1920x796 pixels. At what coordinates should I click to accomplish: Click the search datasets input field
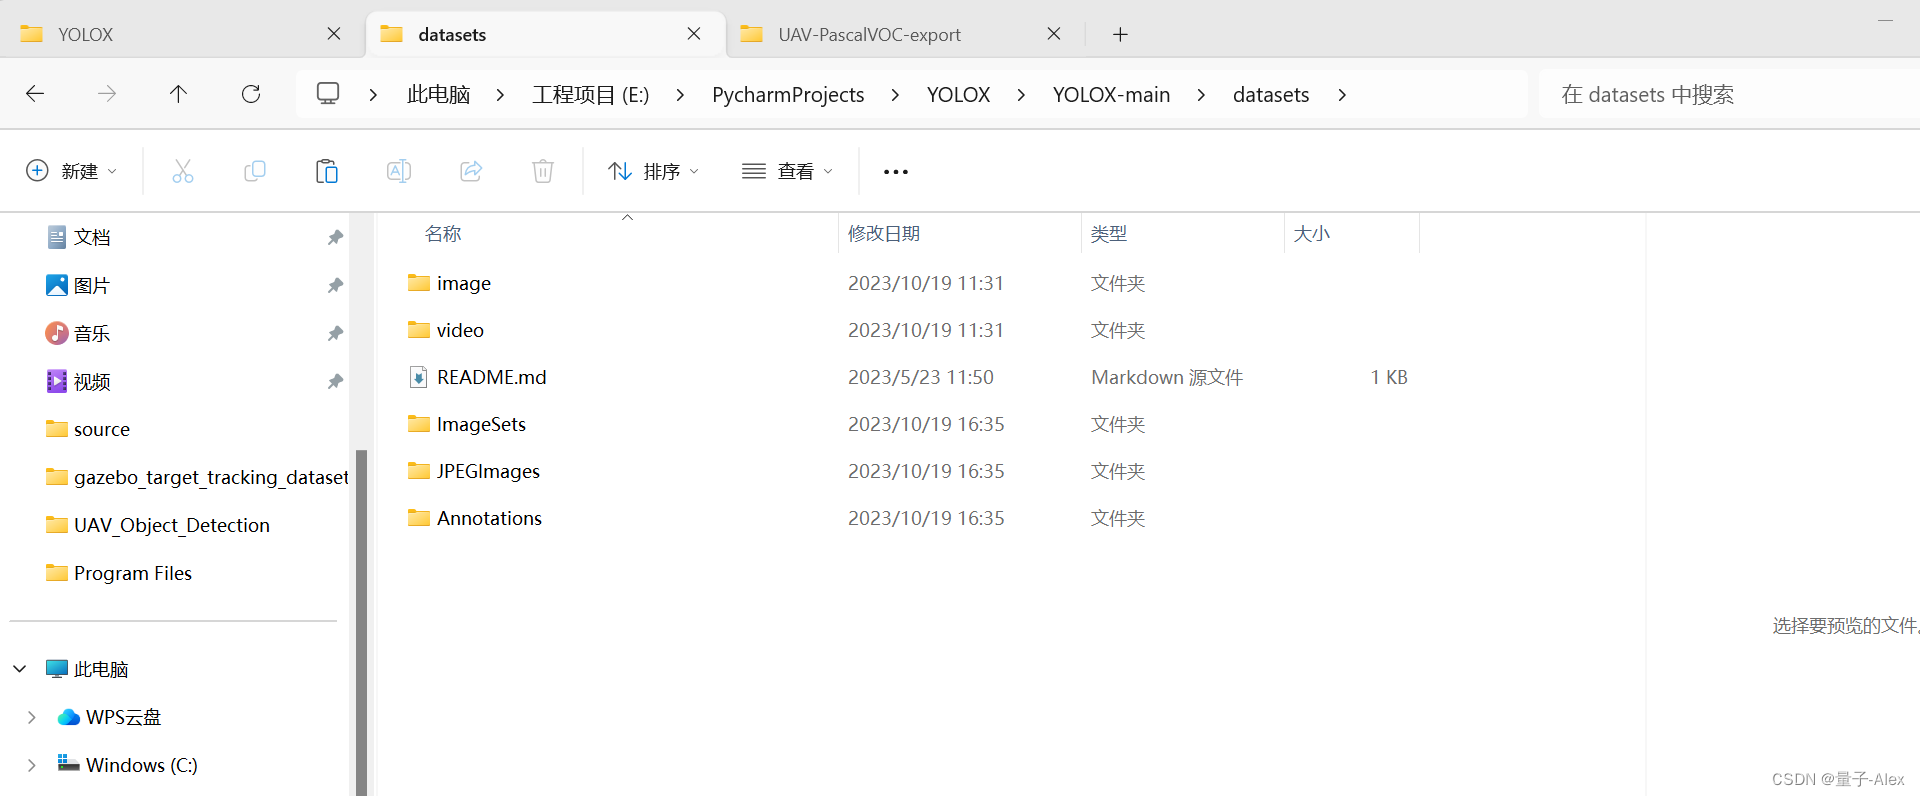click(x=1729, y=94)
